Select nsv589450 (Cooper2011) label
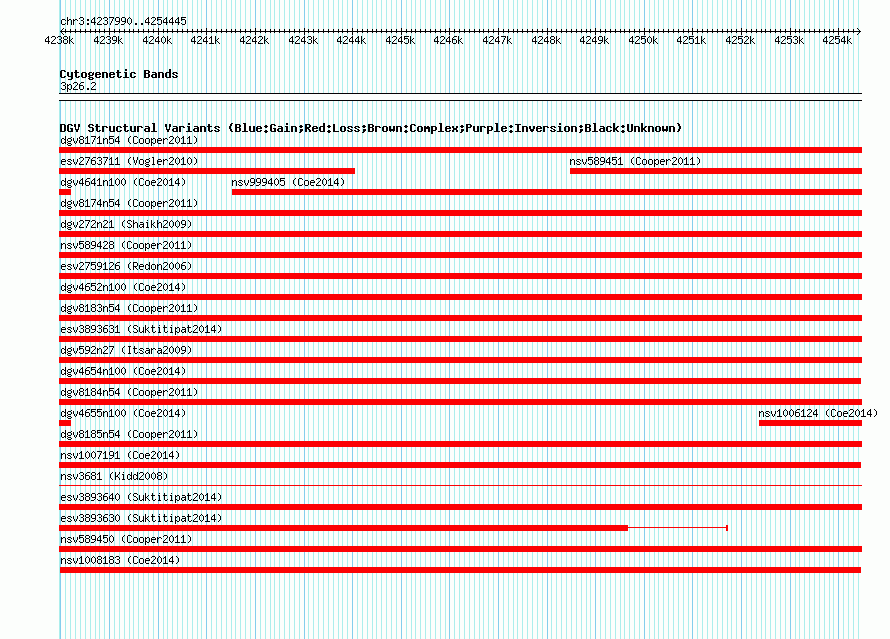 126,540
